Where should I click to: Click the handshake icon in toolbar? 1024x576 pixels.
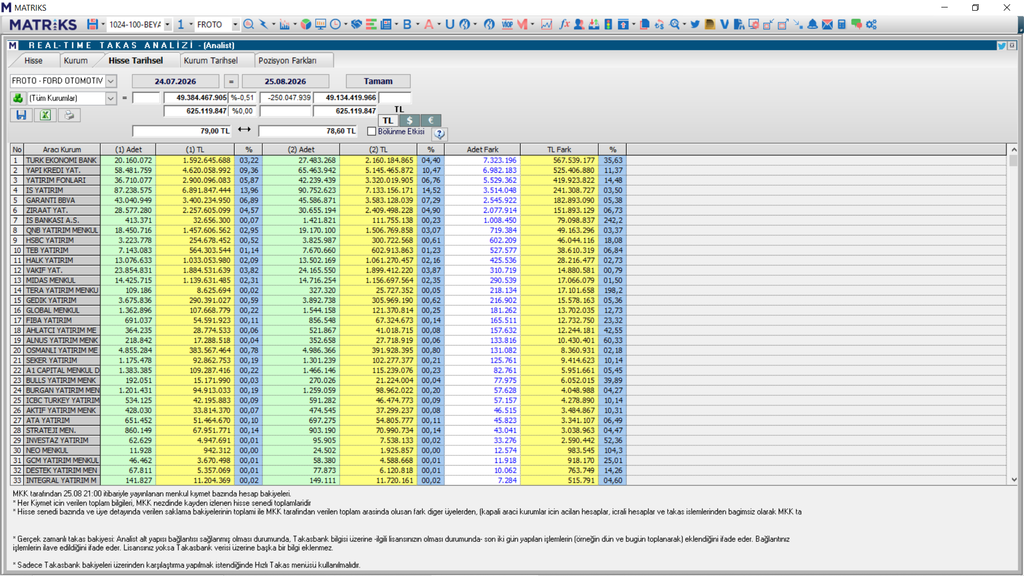coord(356,24)
